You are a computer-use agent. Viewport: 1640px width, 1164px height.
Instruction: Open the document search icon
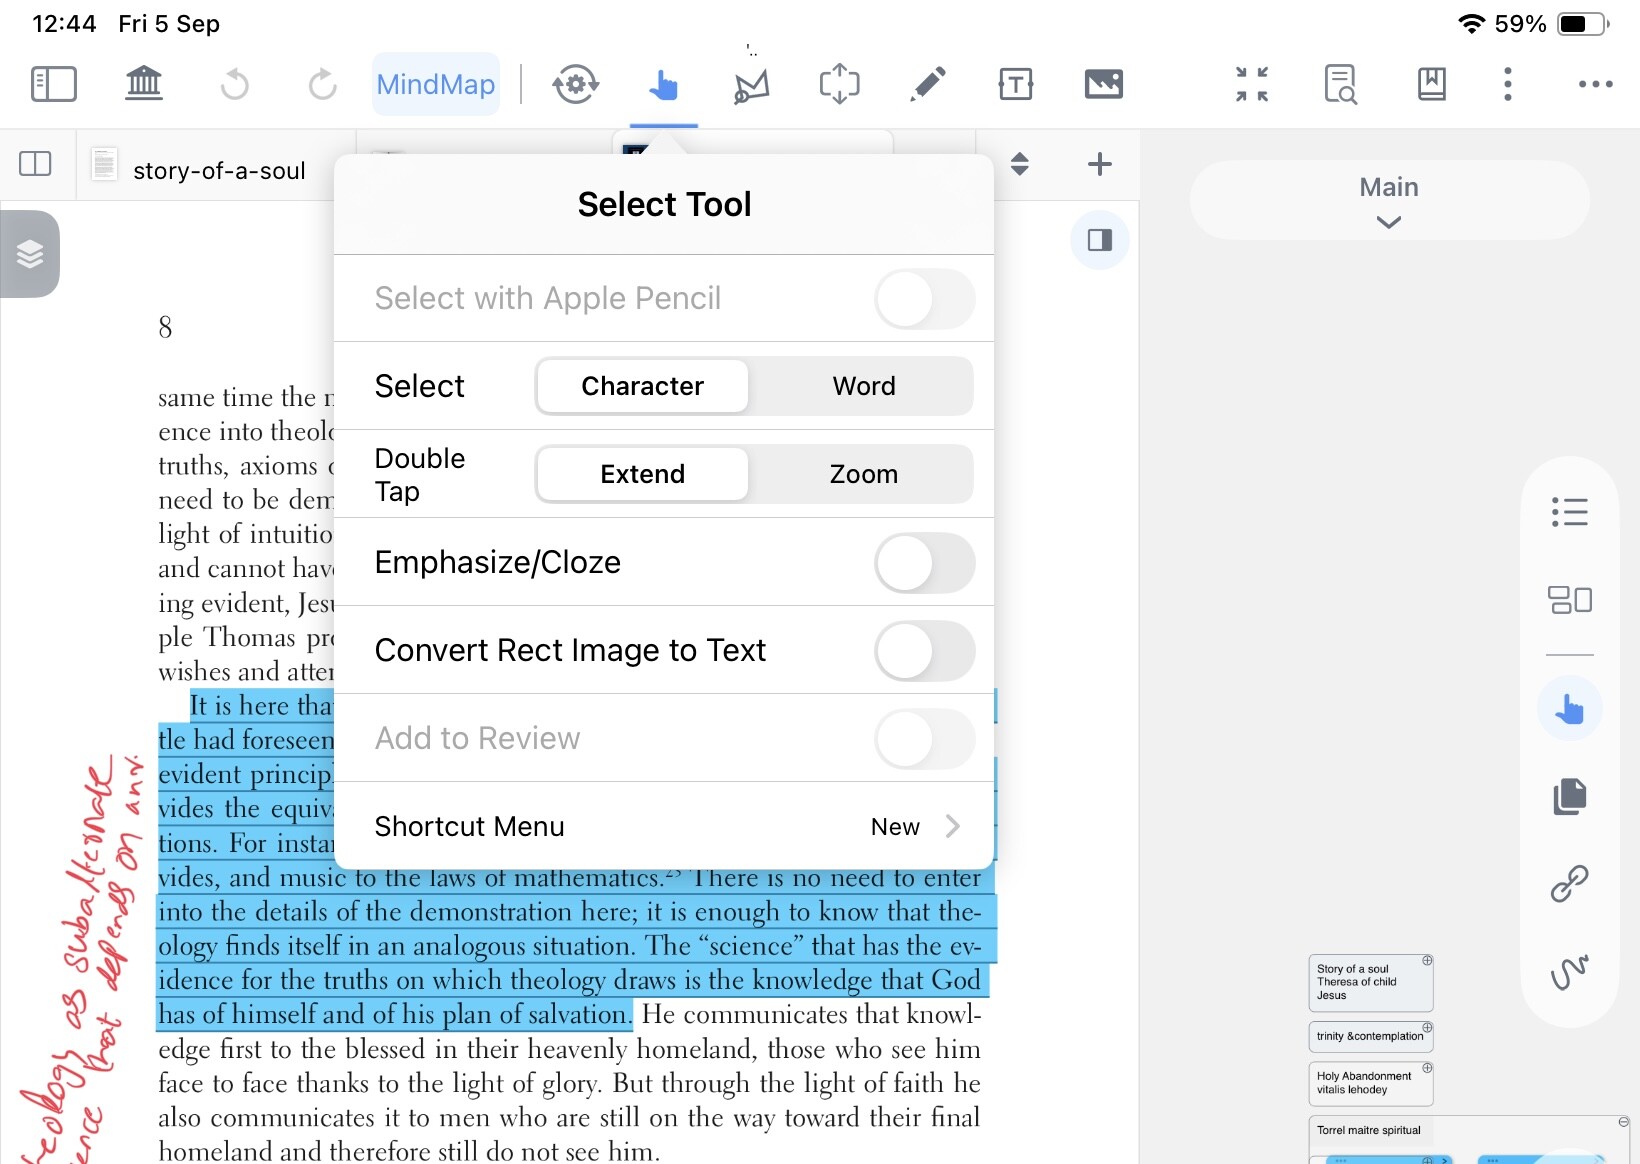click(x=1340, y=84)
